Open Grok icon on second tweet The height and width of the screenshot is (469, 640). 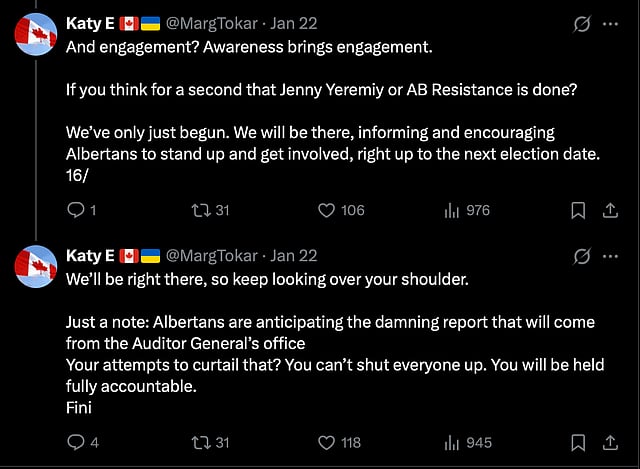pyautogui.click(x=578, y=256)
